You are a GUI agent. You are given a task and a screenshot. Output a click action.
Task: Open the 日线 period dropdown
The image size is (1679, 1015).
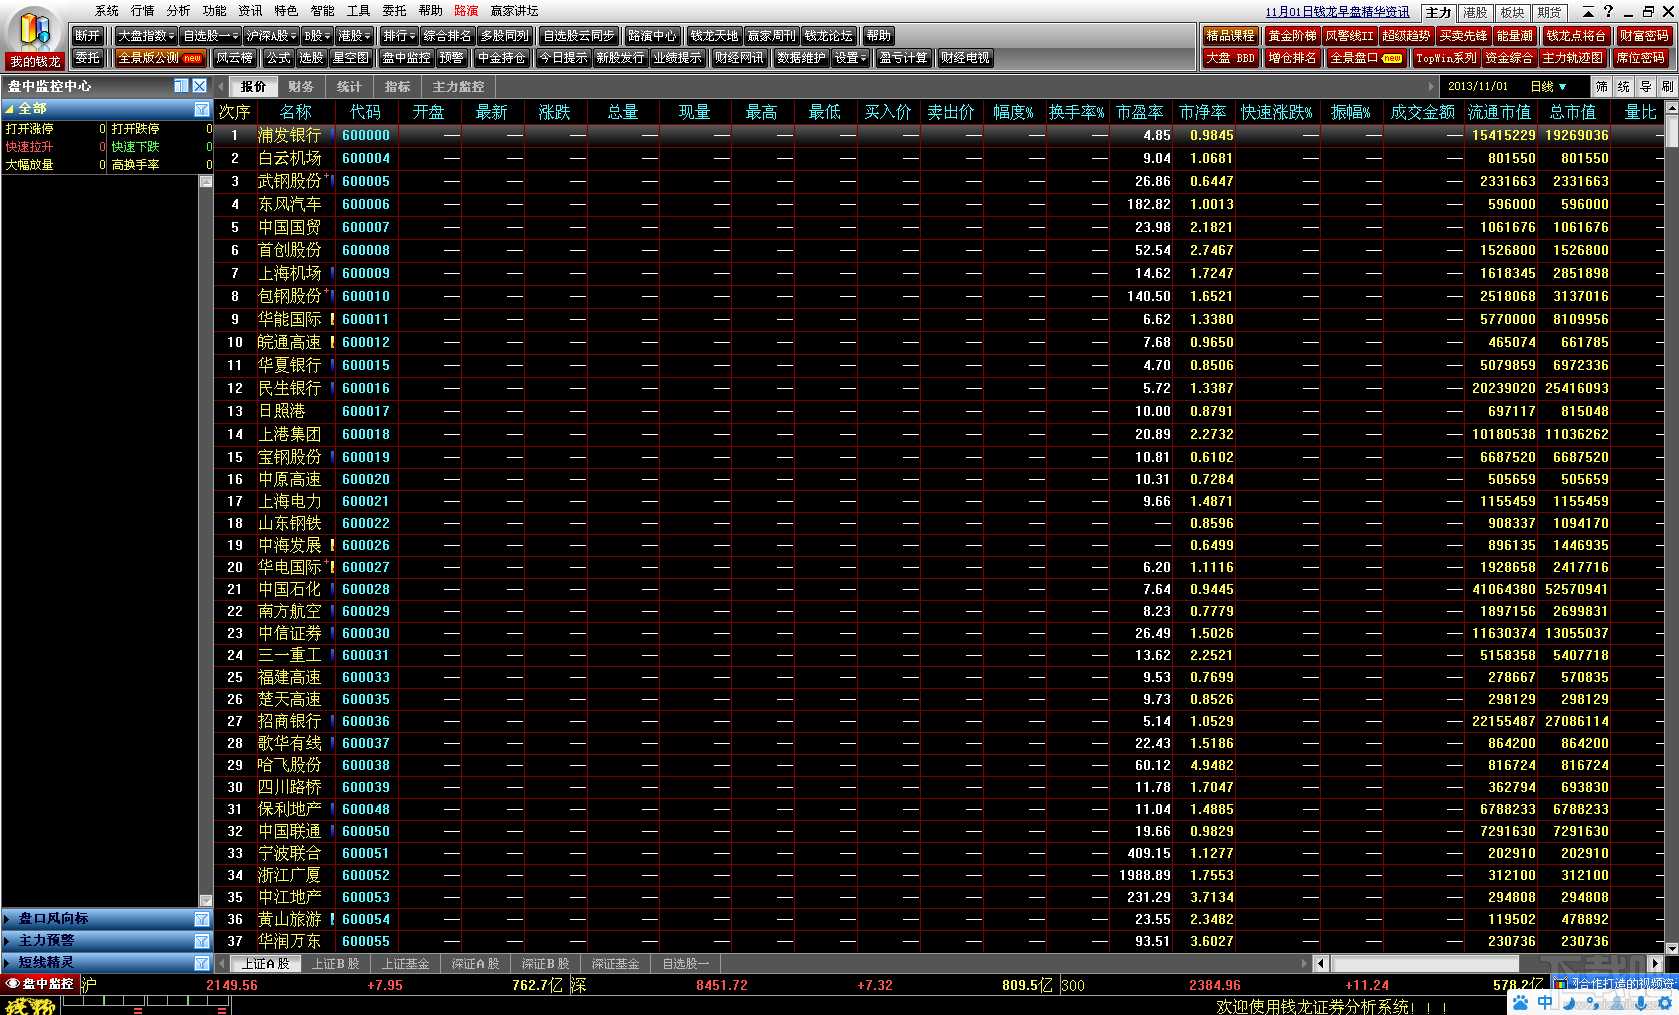coord(1548,87)
